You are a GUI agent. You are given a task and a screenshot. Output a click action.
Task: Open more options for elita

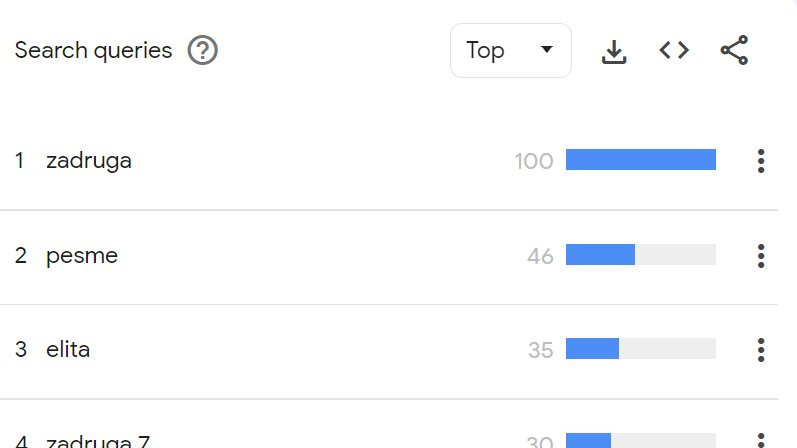pos(761,350)
